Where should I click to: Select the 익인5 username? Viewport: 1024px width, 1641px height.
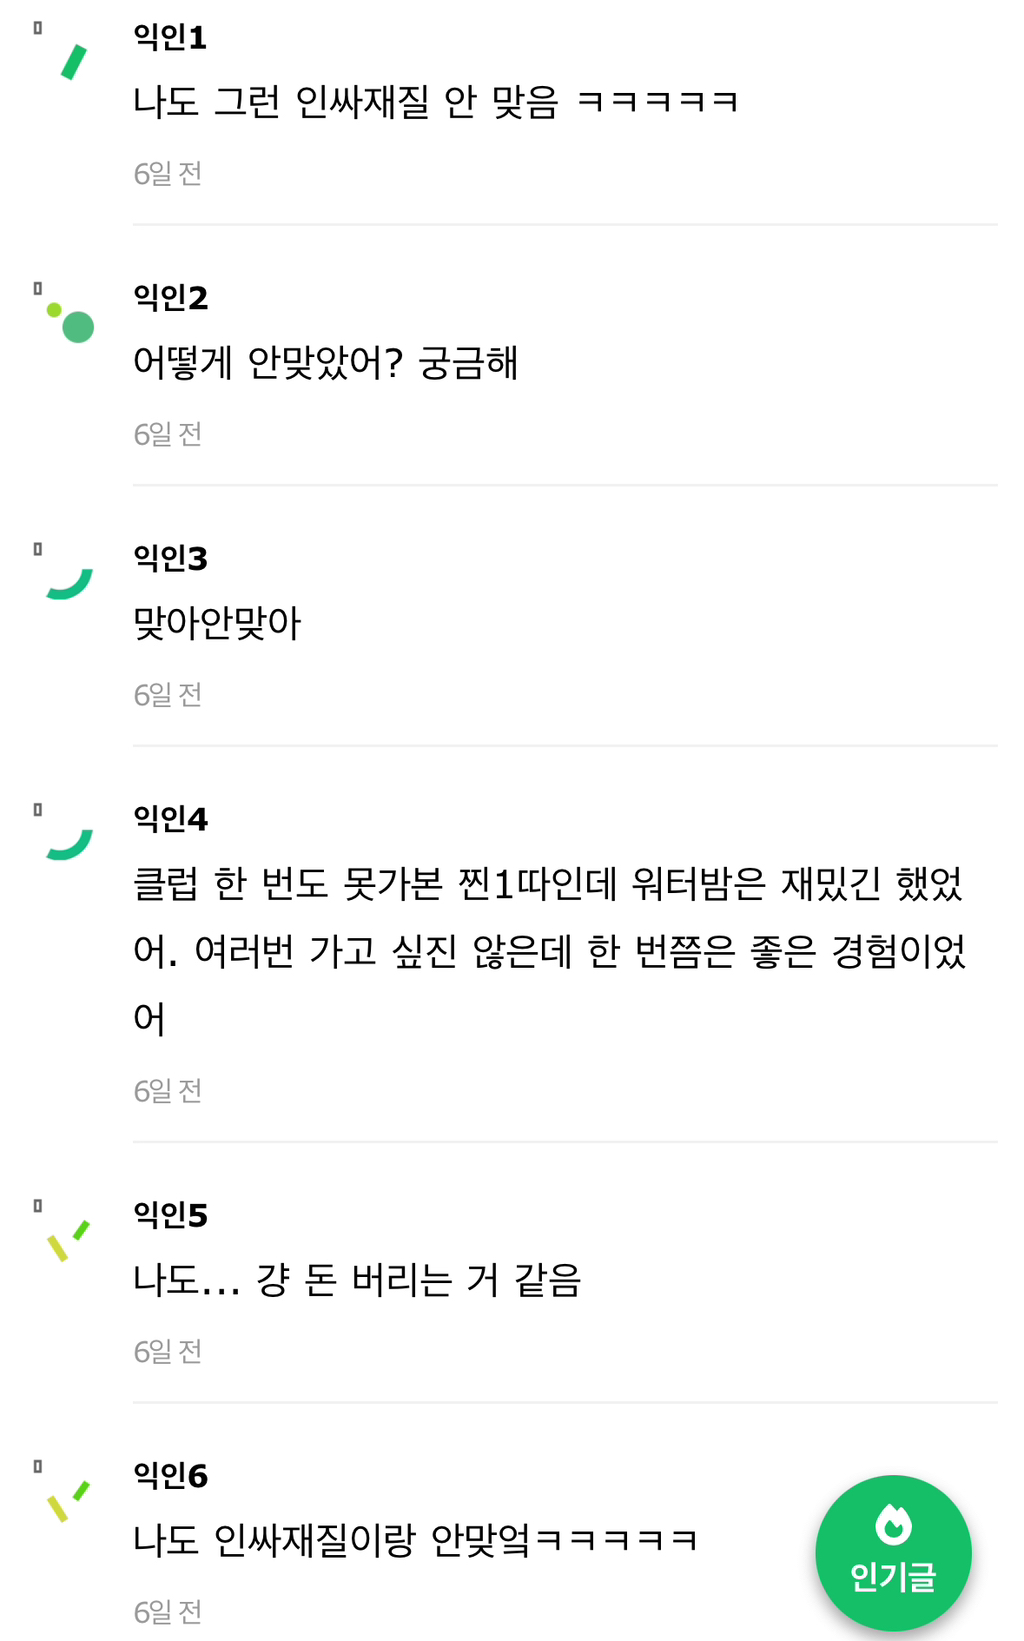[x=170, y=1215]
